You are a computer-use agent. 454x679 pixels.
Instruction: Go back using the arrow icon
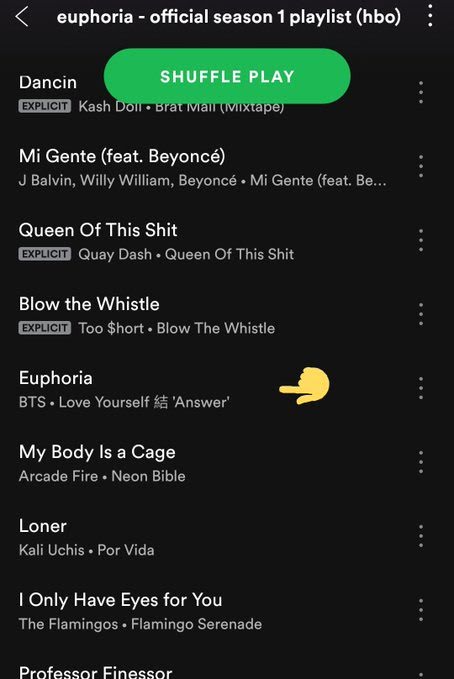pos(22,17)
